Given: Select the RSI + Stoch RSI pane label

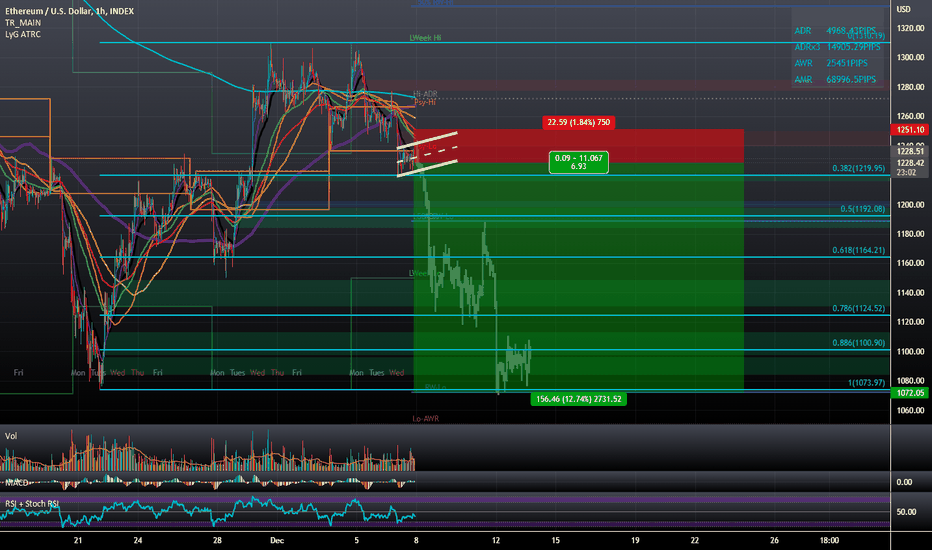Looking at the screenshot, I should pos(32,504).
